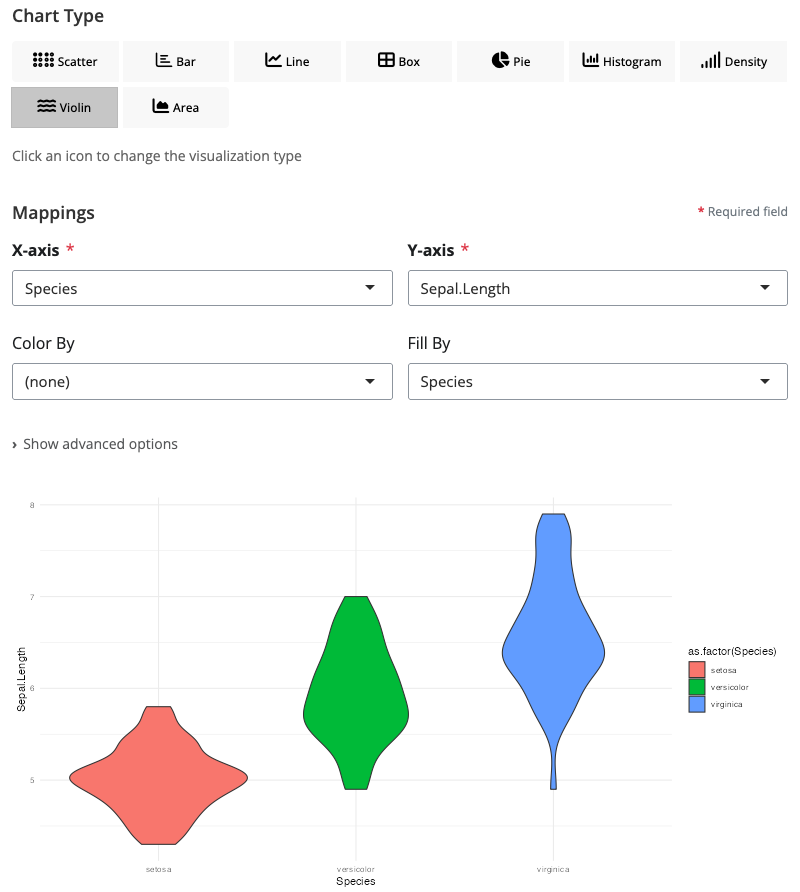800x892 pixels.
Task: Select the Pie chart icon
Action: [510, 61]
